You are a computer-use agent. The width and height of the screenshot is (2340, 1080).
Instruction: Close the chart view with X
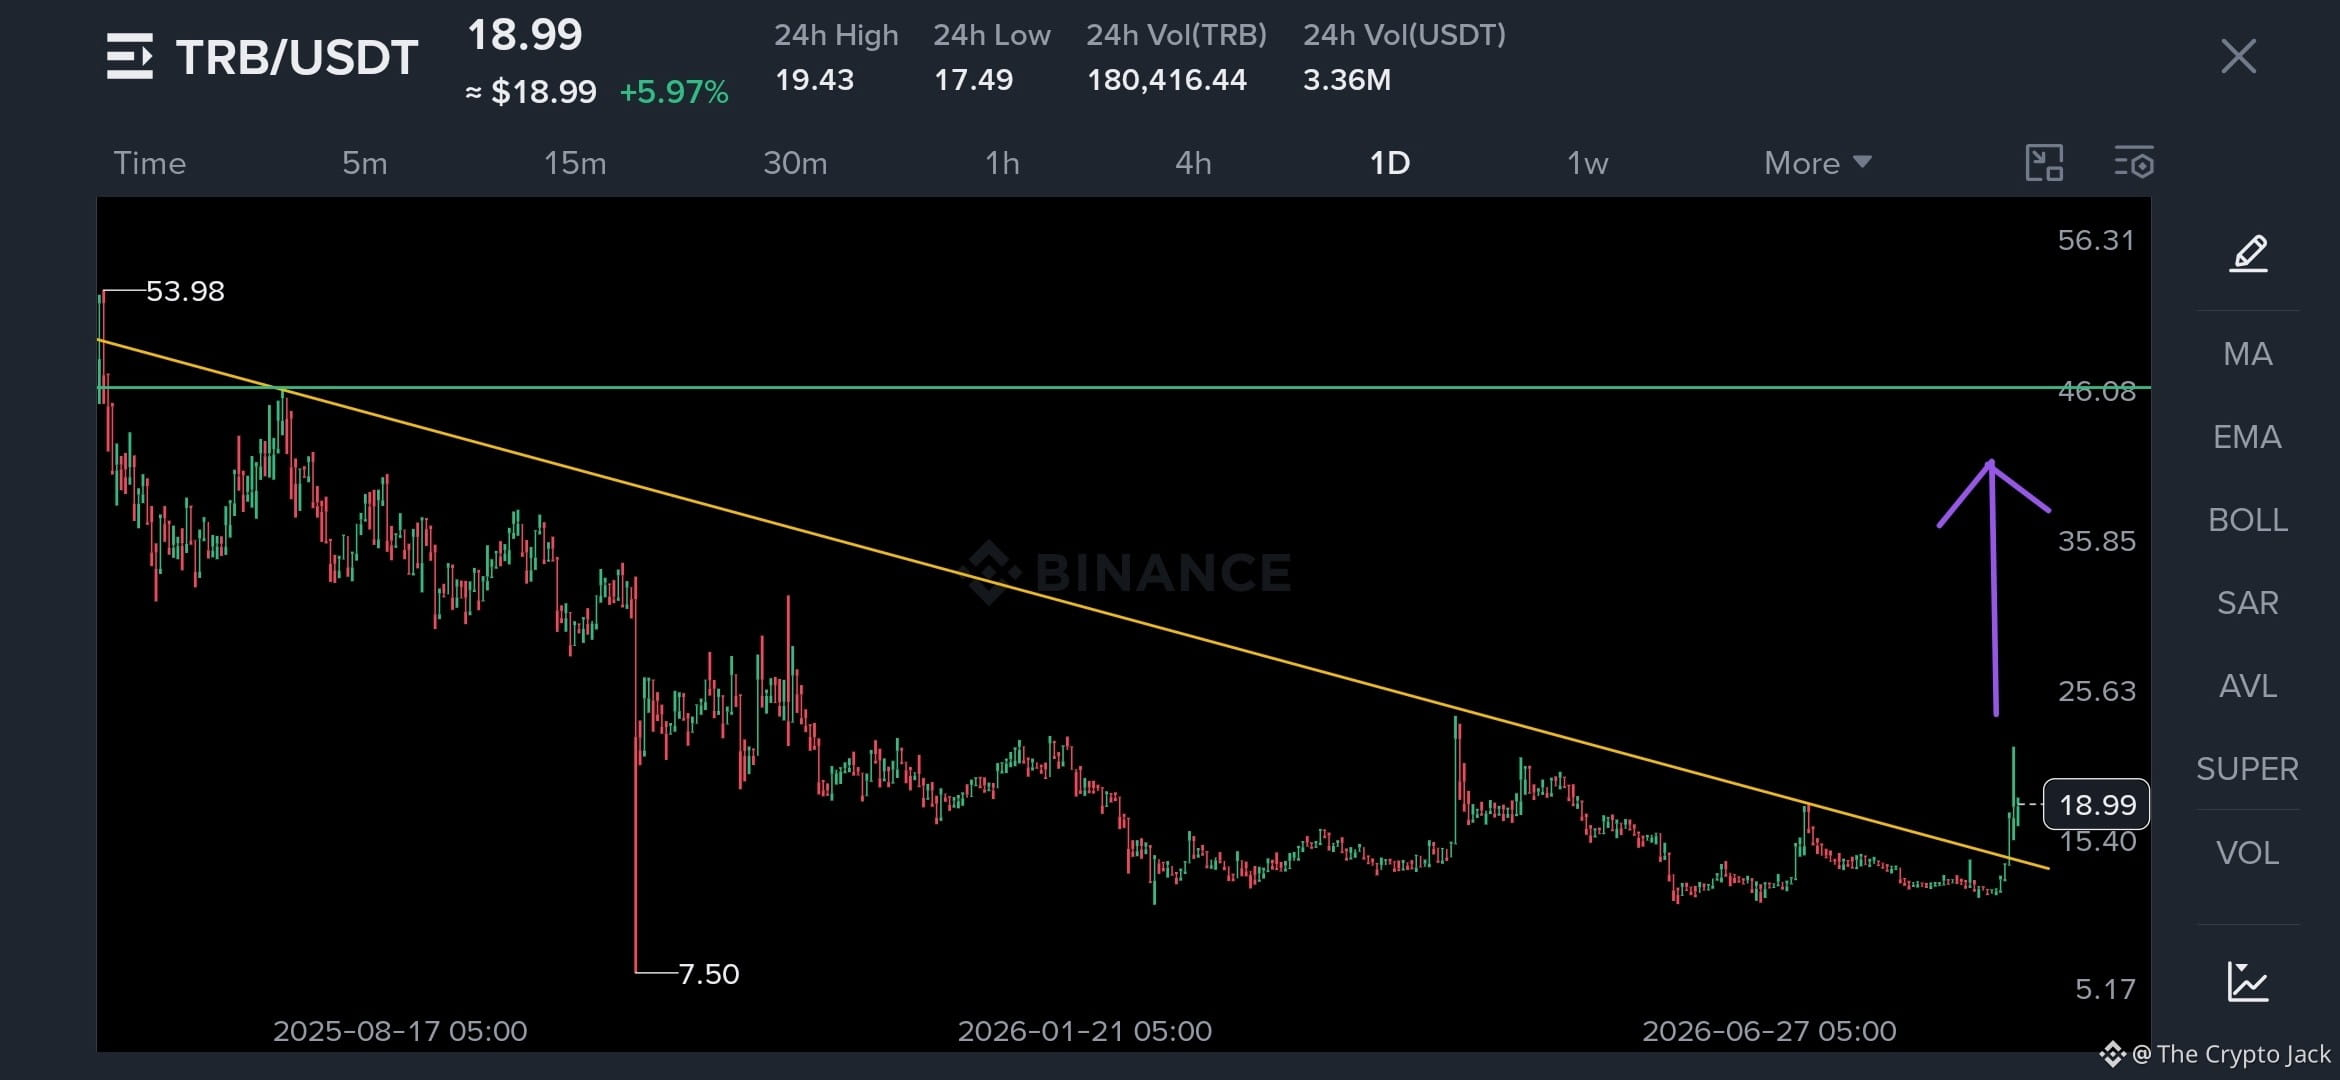click(x=2238, y=56)
